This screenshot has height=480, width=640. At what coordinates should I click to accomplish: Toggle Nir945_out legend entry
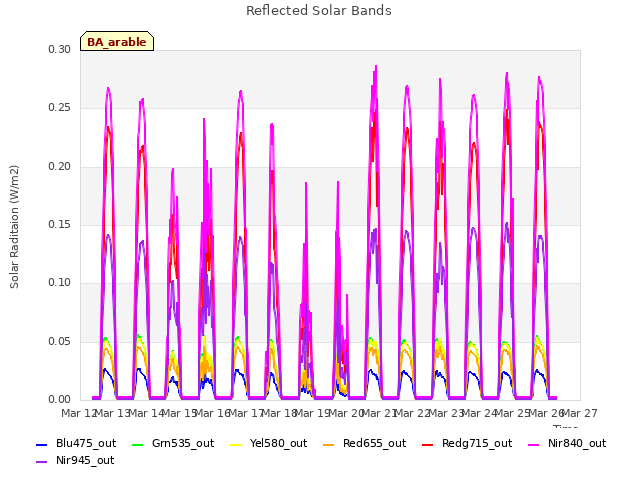click(75, 461)
